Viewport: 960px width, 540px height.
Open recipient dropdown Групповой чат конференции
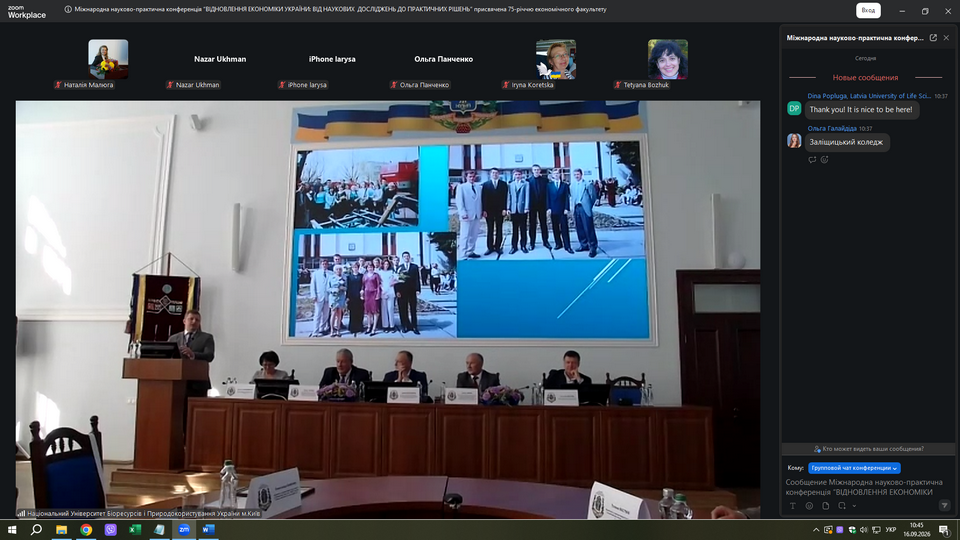coord(854,468)
